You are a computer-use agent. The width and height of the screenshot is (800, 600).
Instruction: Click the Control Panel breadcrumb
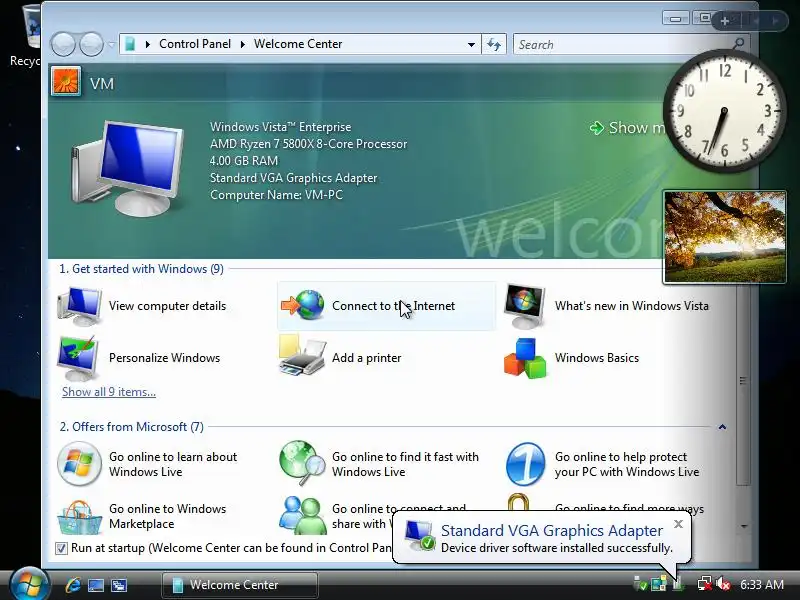pyautogui.click(x=195, y=44)
